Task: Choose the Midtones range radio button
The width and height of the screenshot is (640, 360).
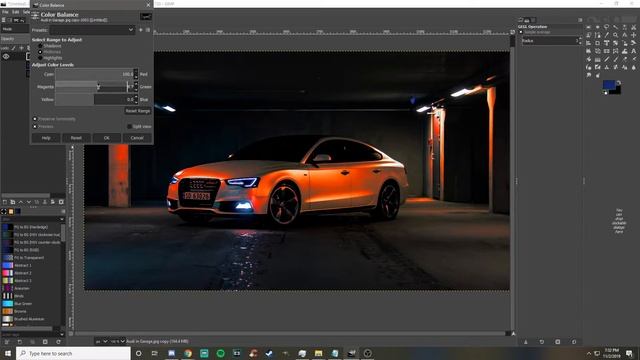Action: click(40, 52)
